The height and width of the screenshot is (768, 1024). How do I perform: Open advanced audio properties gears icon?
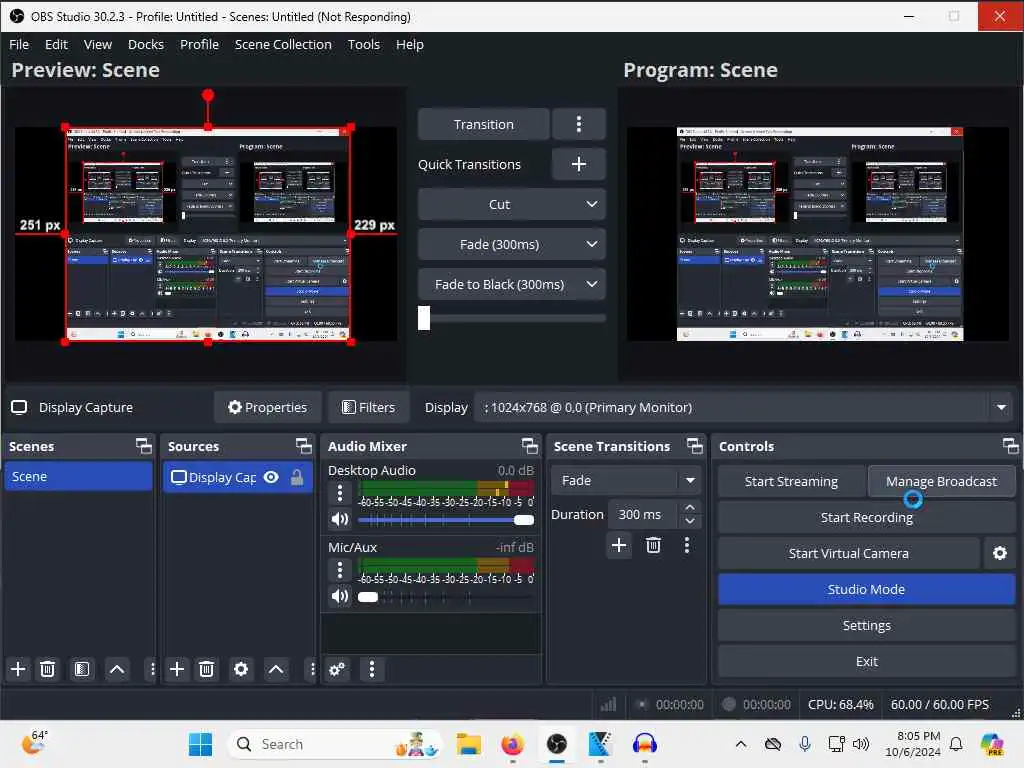[337, 669]
